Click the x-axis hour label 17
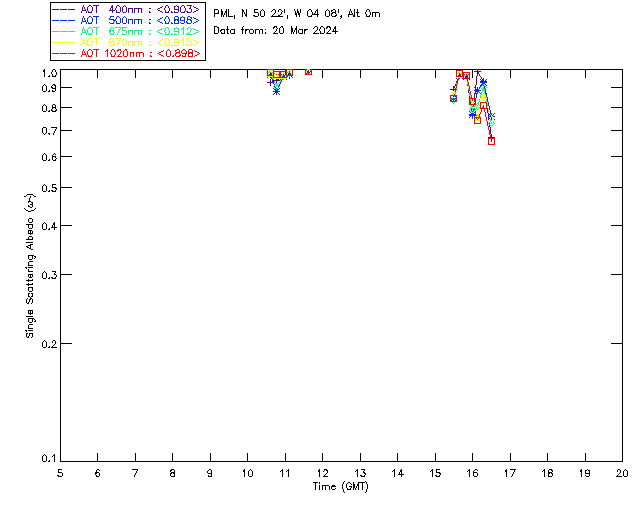 pos(510,474)
